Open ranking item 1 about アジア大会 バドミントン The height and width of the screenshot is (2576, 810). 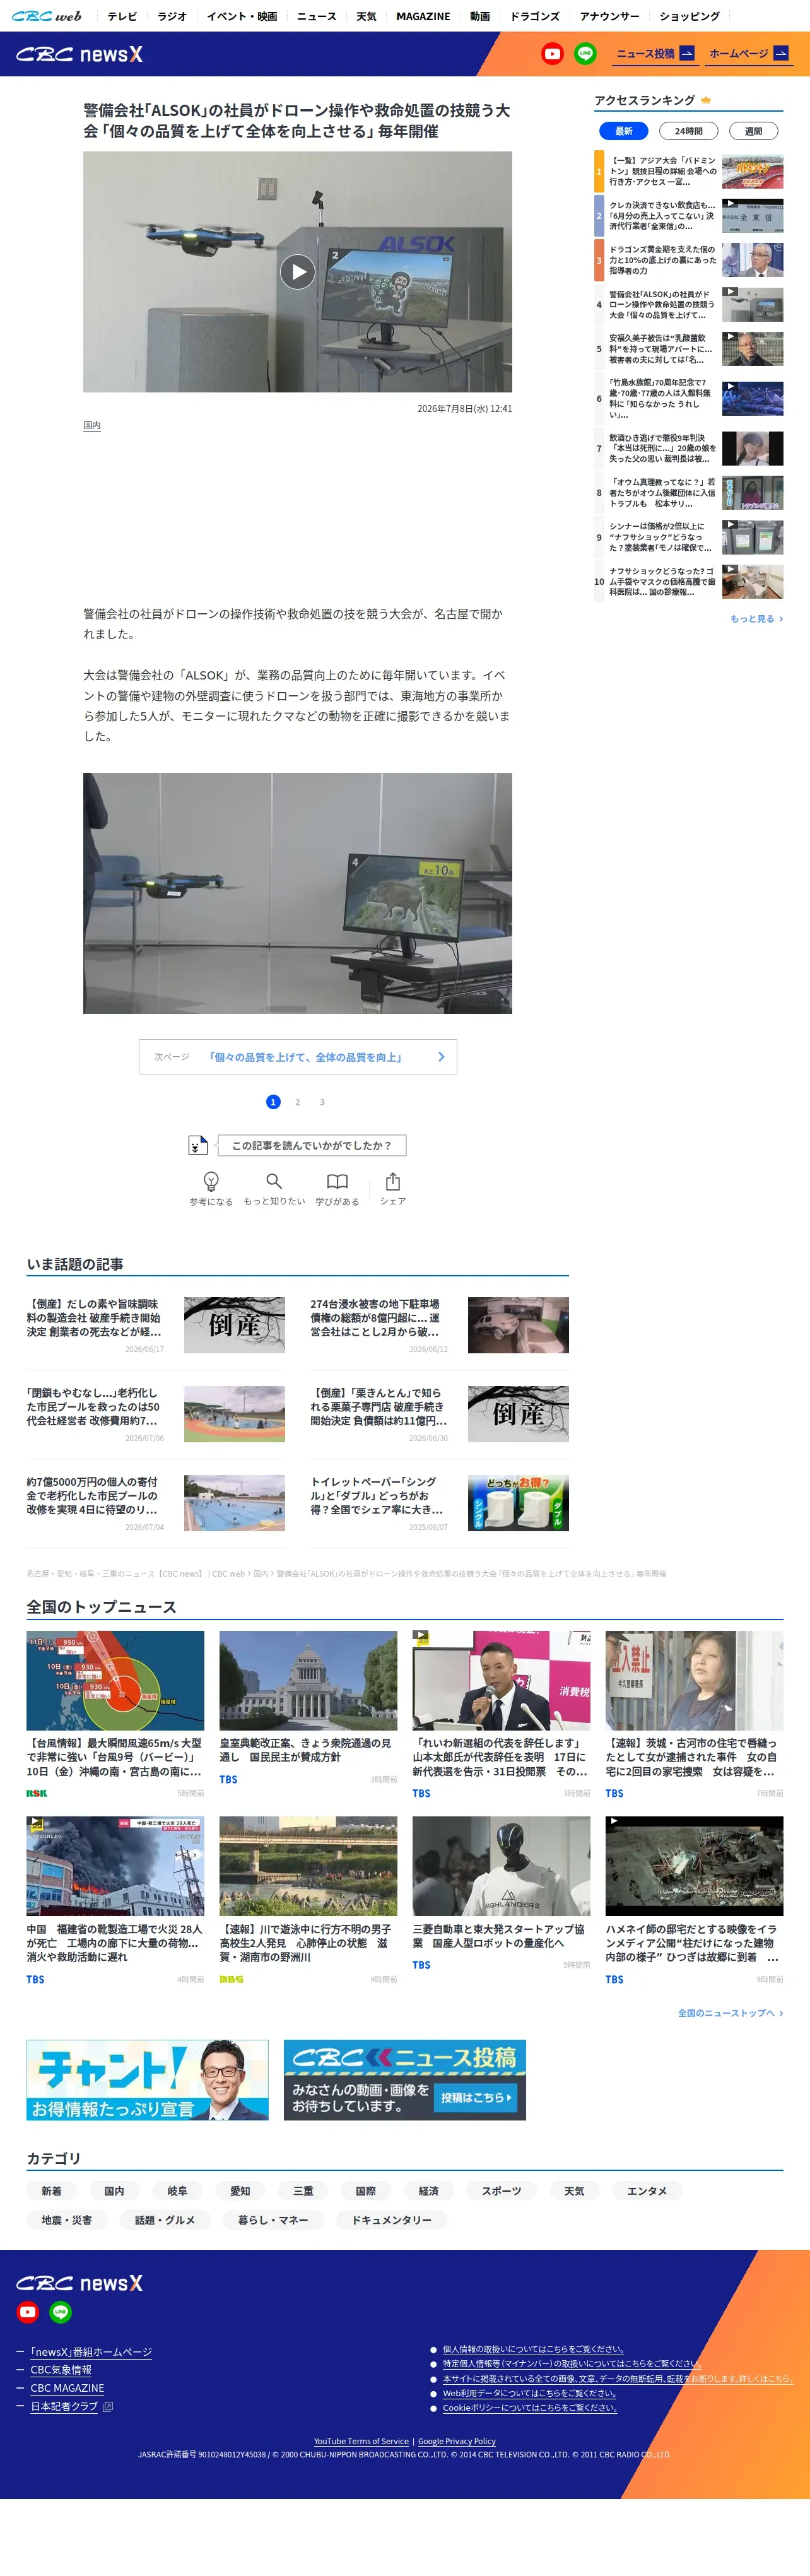pos(689,172)
